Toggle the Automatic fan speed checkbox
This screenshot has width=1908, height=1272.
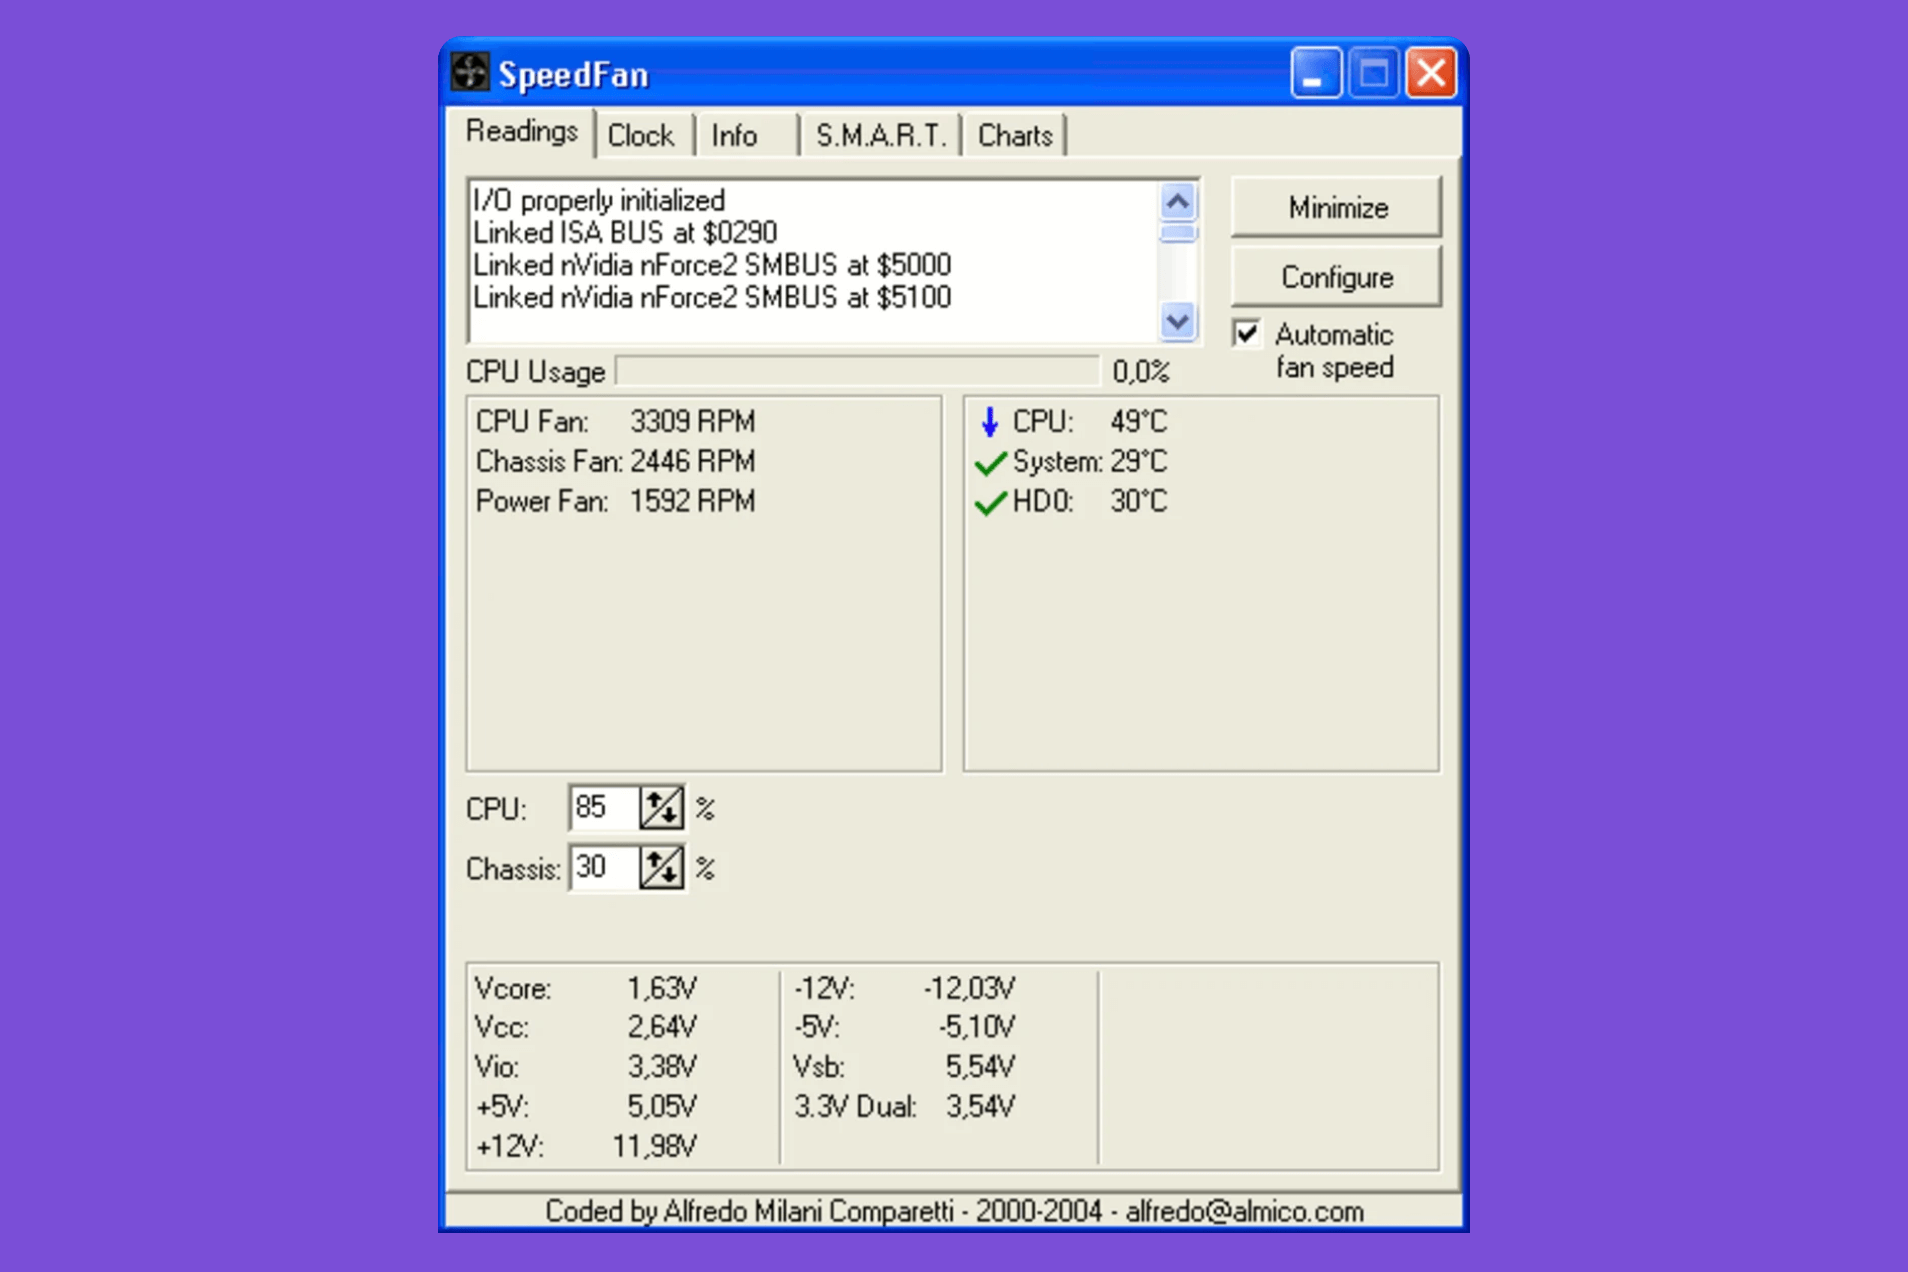[1246, 334]
